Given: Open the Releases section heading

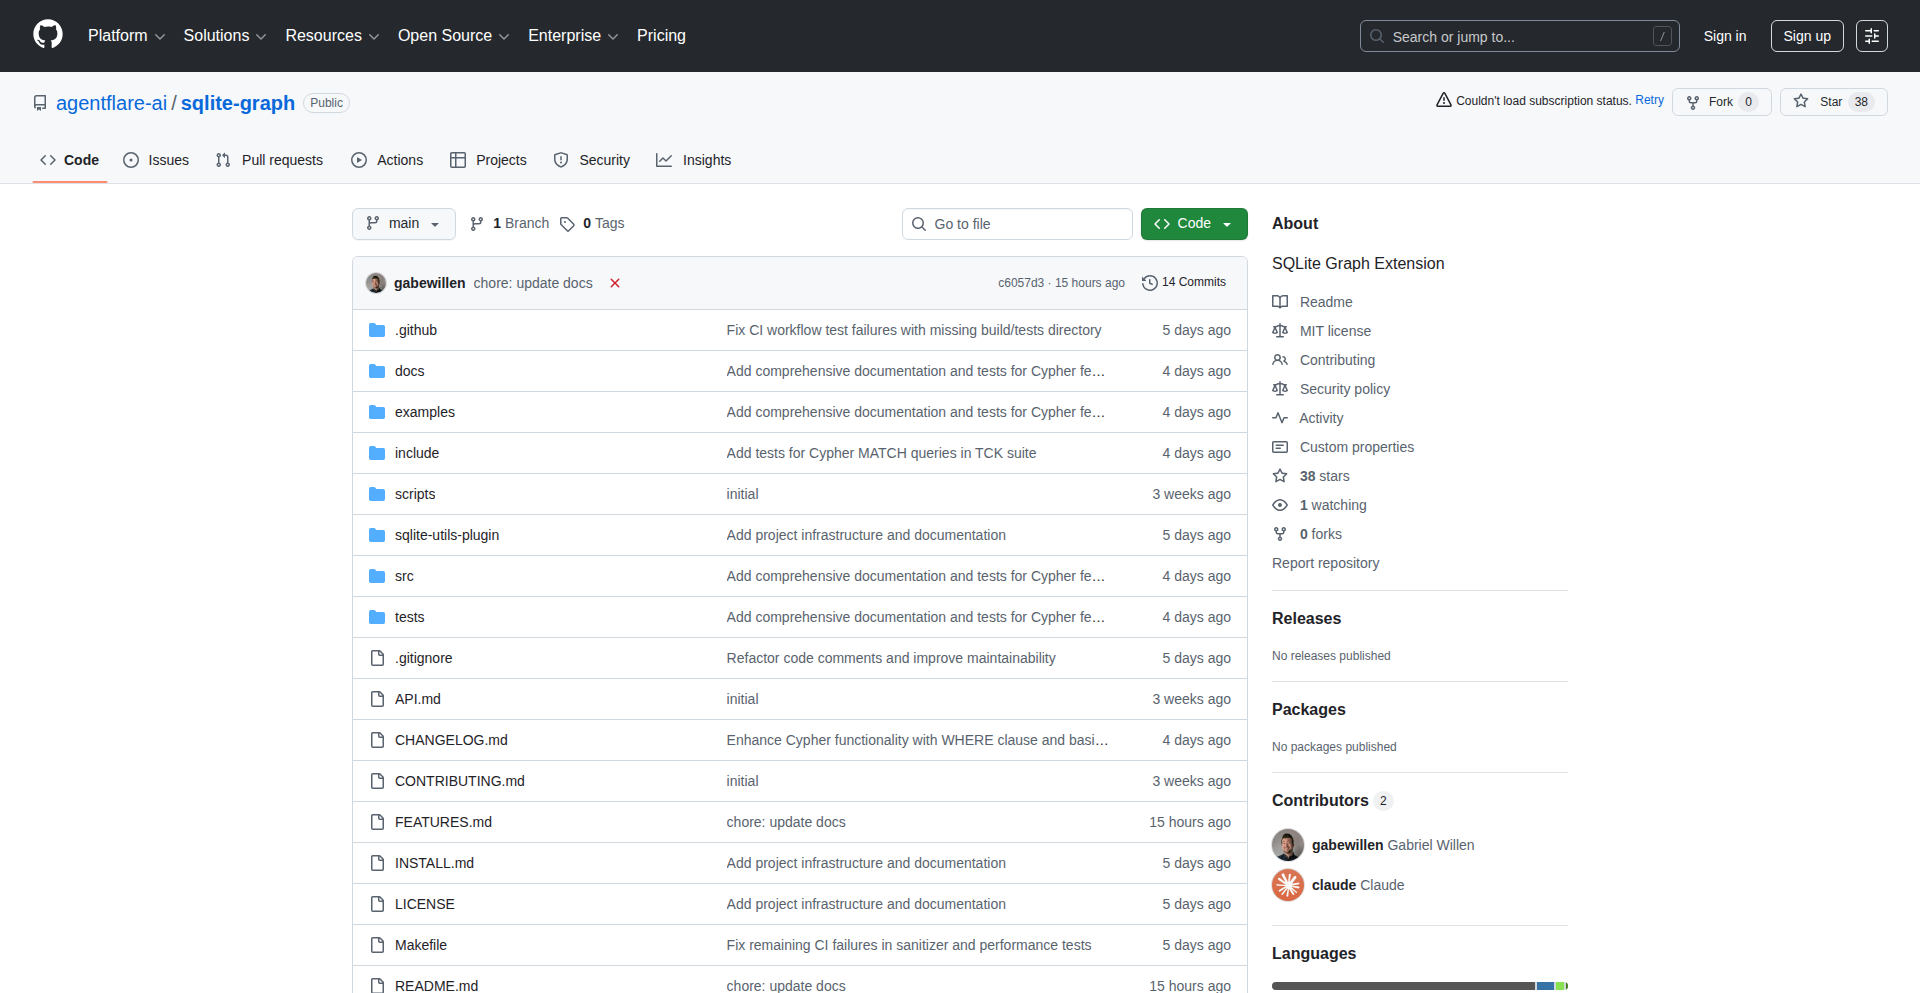Looking at the screenshot, I should 1306,618.
